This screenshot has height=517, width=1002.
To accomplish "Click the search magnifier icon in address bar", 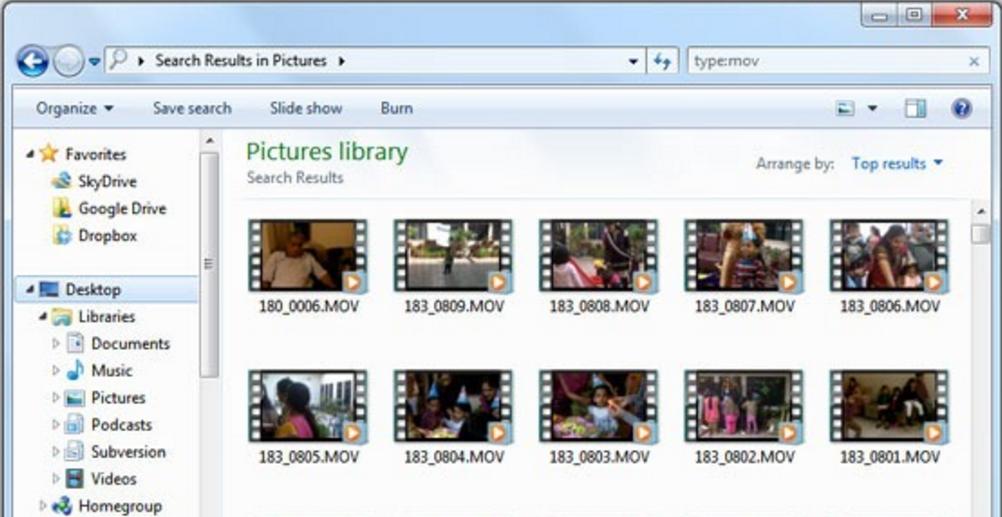I will click(118, 59).
